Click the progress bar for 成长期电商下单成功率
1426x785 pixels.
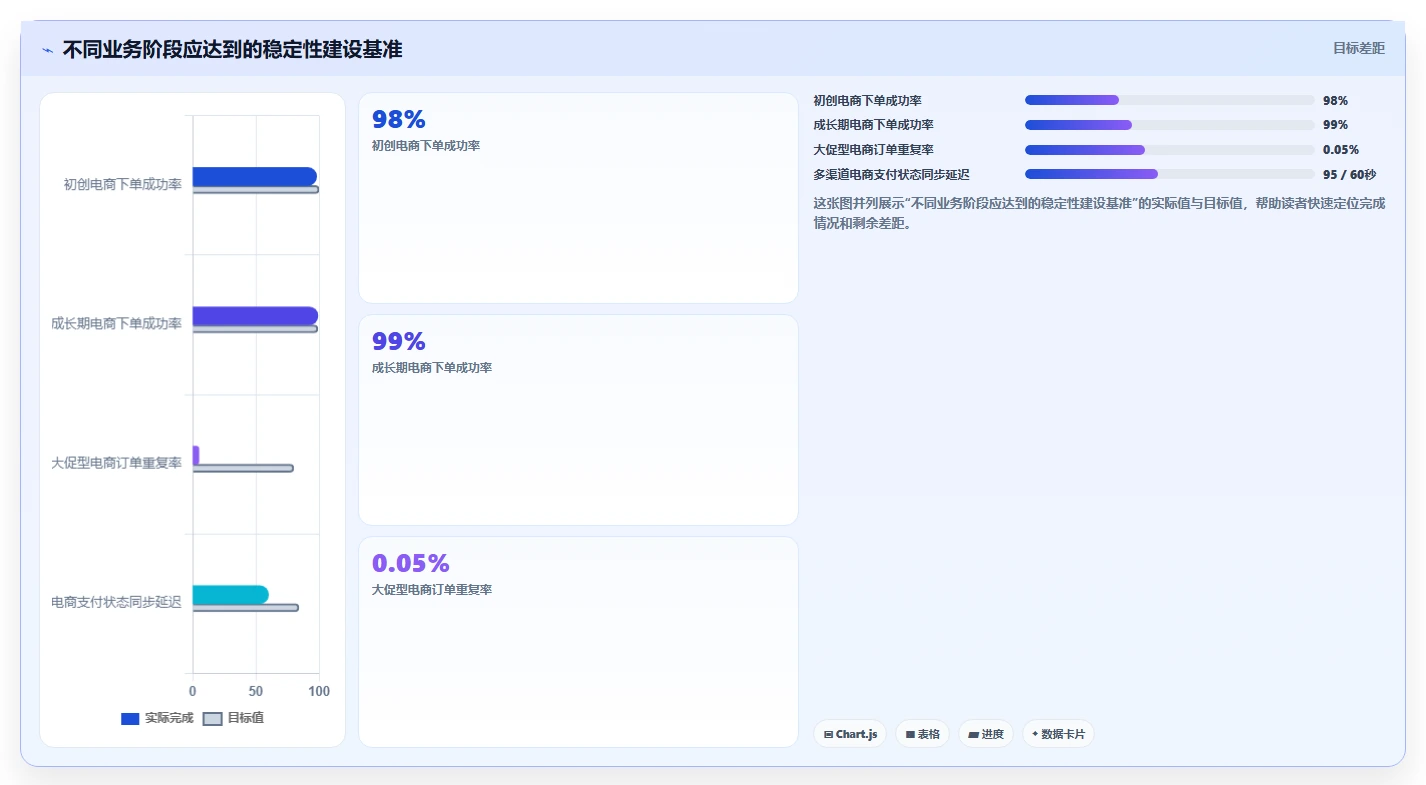pyautogui.click(x=1169, y=125)
